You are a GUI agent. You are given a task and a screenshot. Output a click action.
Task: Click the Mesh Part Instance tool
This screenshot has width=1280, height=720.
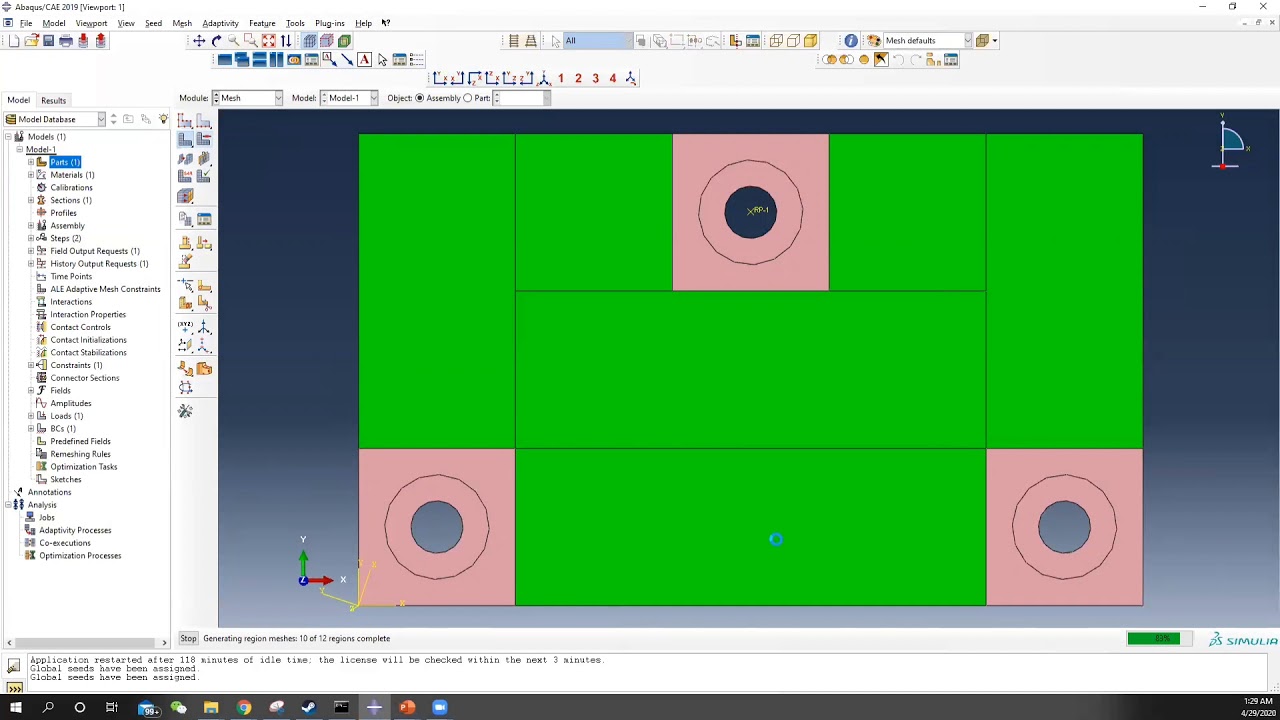pos(186,140)
